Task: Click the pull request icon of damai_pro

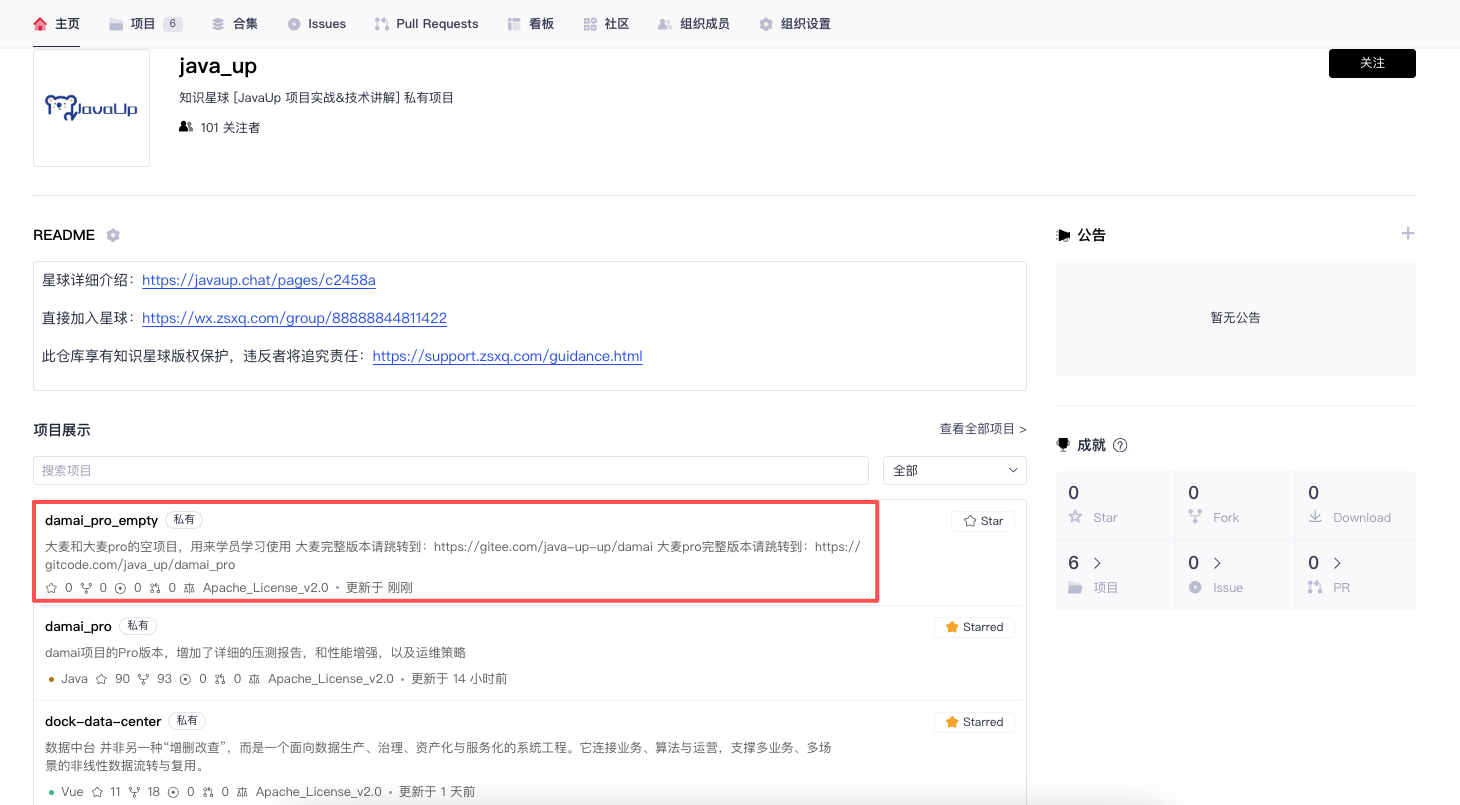Action: pyautogui.click(x=220, y=679)
